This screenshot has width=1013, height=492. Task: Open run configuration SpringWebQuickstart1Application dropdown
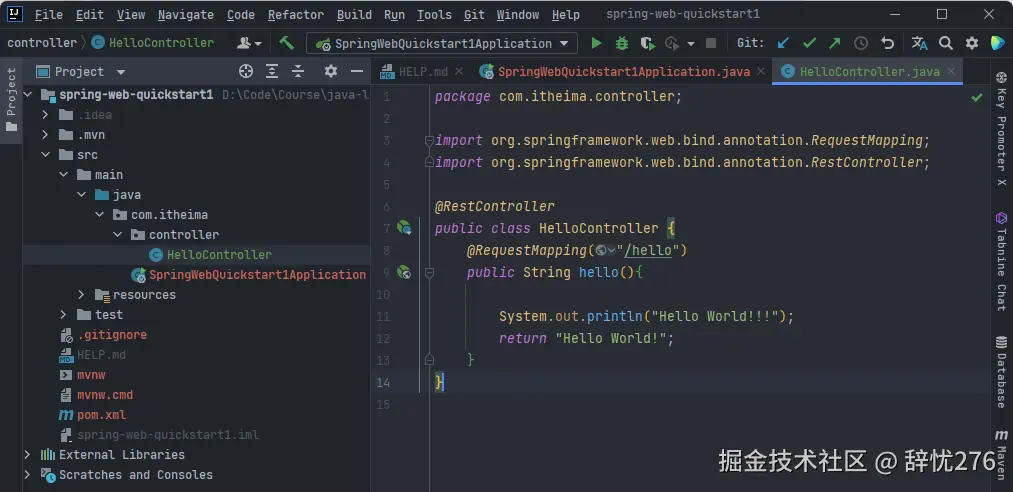click(x=441, y=43)
